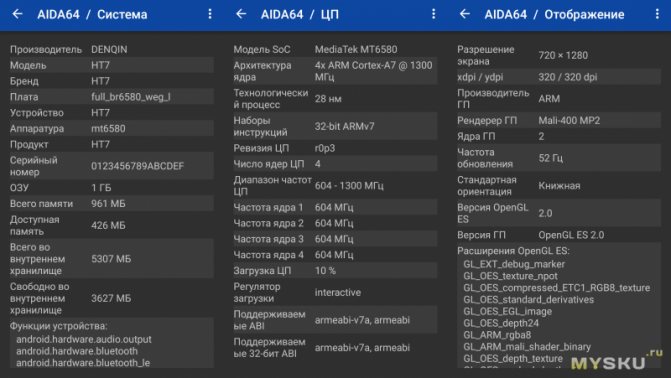The width and height of the screenshot is (671, 378).
Task: Select the Версия OpenGL ES row
Action: tap(559, 213)
